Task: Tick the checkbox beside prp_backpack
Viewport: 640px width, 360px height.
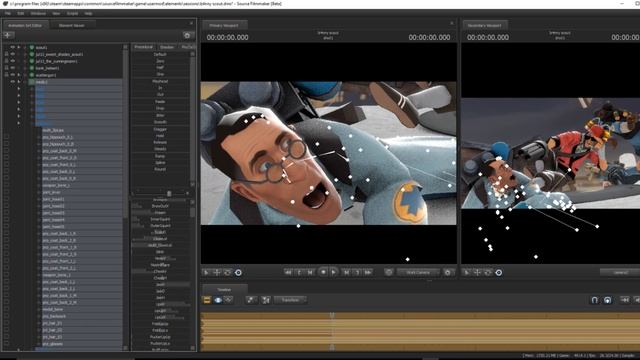Action: [x=6, y=316]
